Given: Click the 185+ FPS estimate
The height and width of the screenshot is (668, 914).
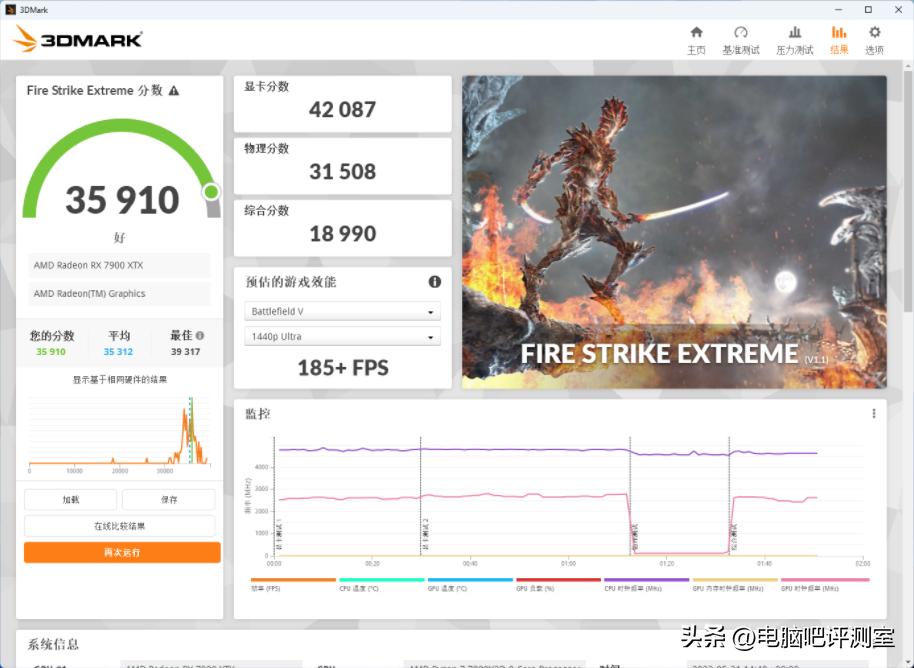Looking at the screenshot, I should pos(343,368).
